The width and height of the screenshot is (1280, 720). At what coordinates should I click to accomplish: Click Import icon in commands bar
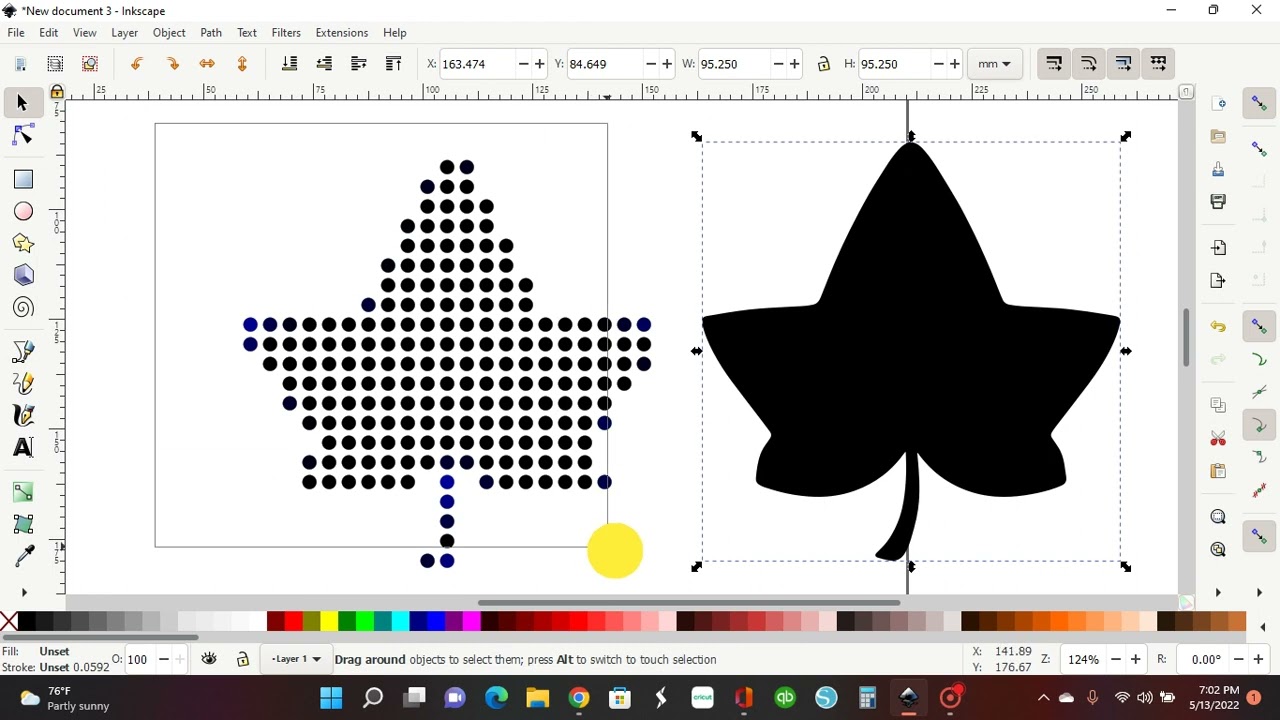pos(1218,248)
